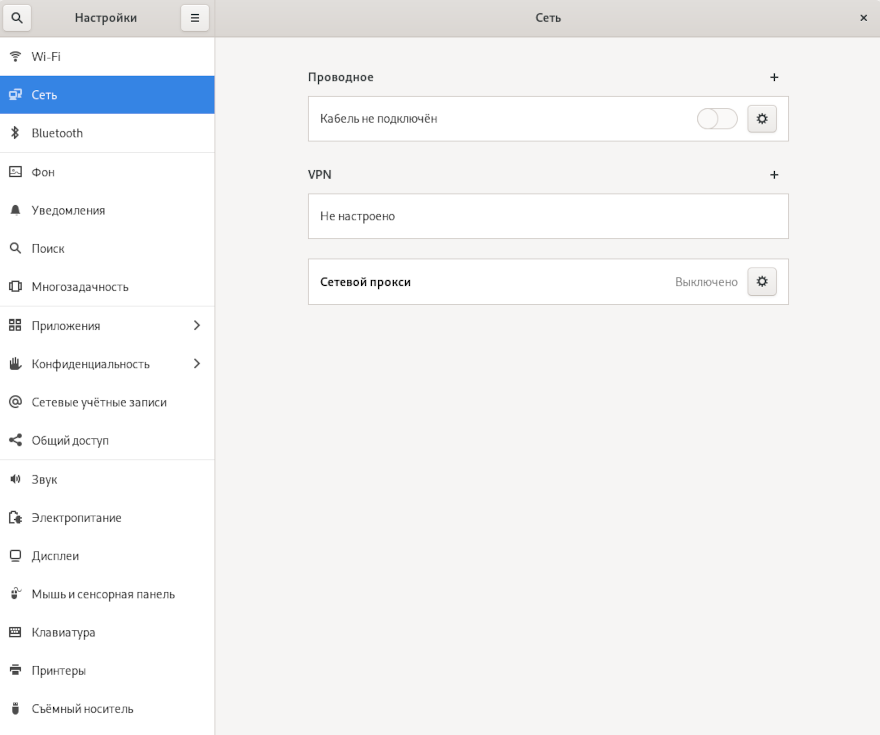This screenshot has width=880, height=735.
Task: Go to Клавиатура settings
Action: click(63, 633)
